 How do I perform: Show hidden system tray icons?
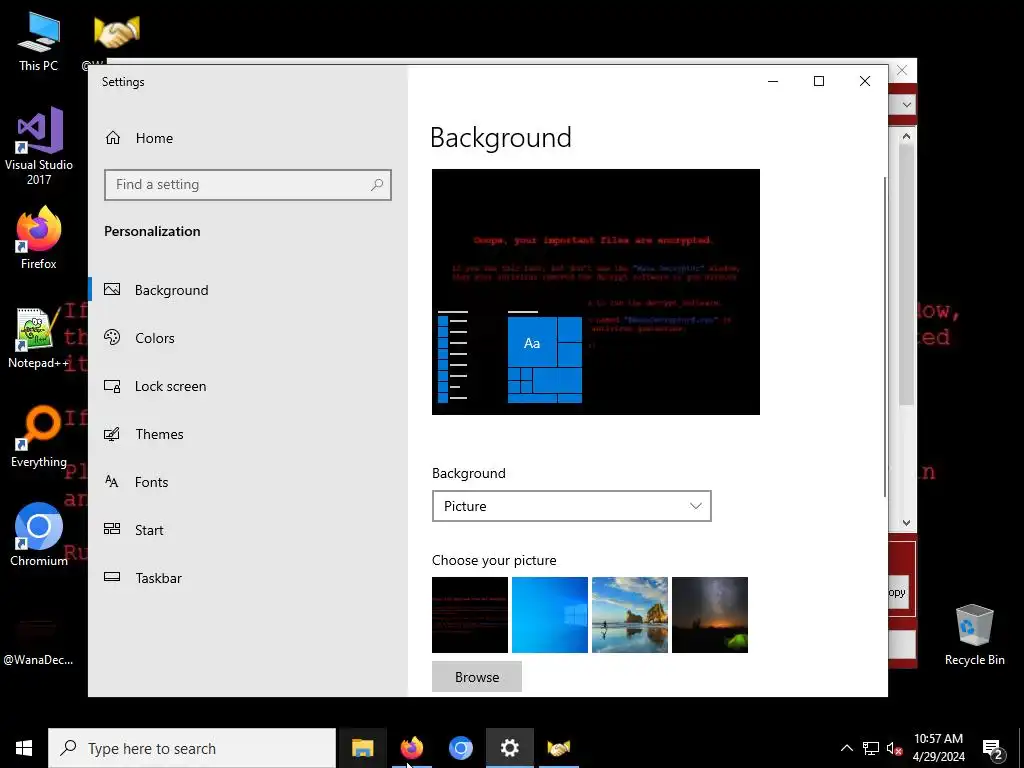click(846, 748)
